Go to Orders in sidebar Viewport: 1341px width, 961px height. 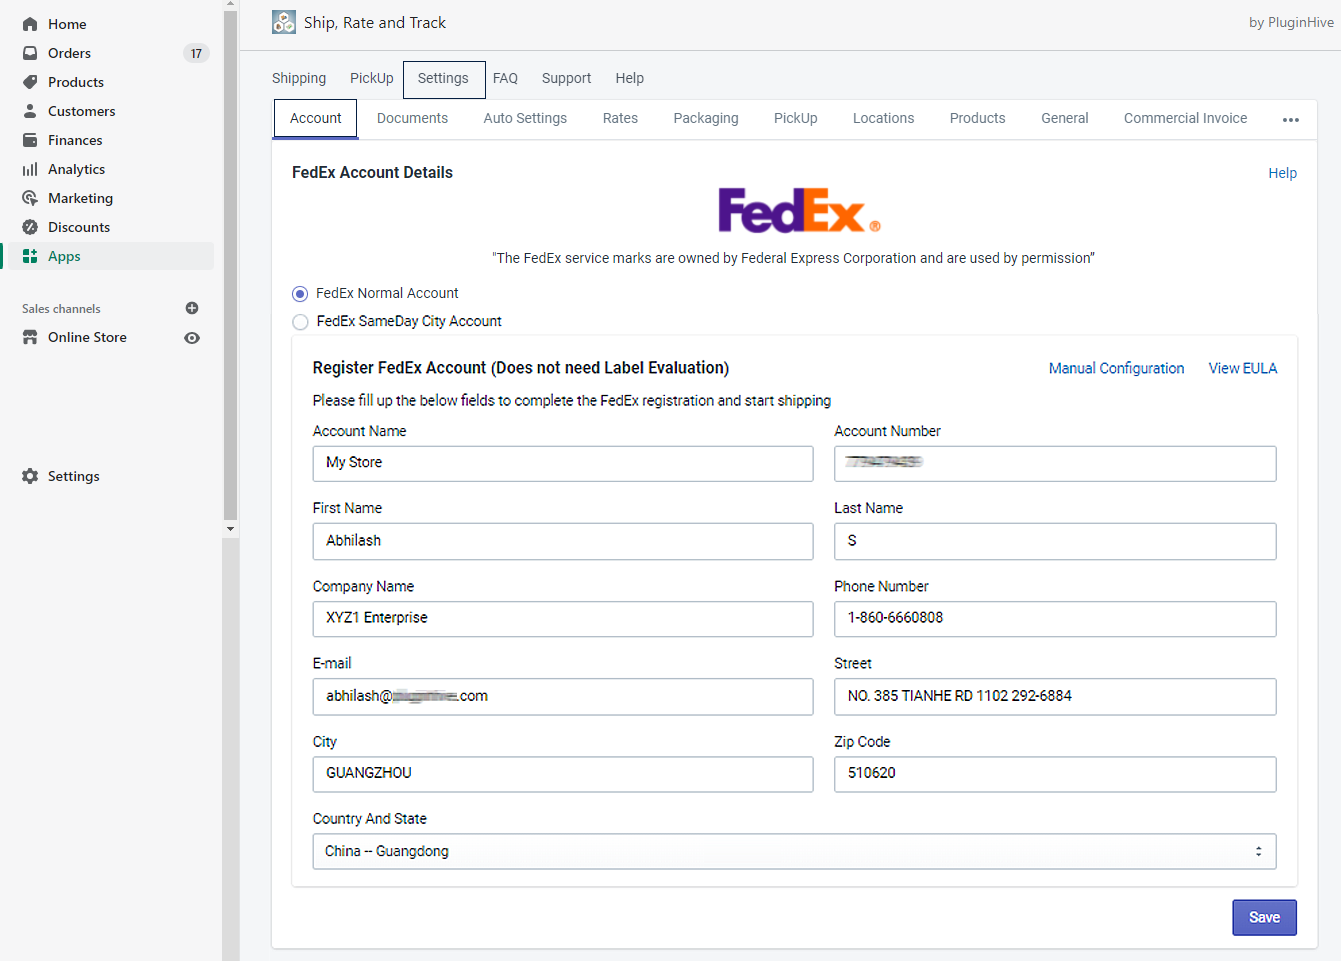[x=69, y=53]
